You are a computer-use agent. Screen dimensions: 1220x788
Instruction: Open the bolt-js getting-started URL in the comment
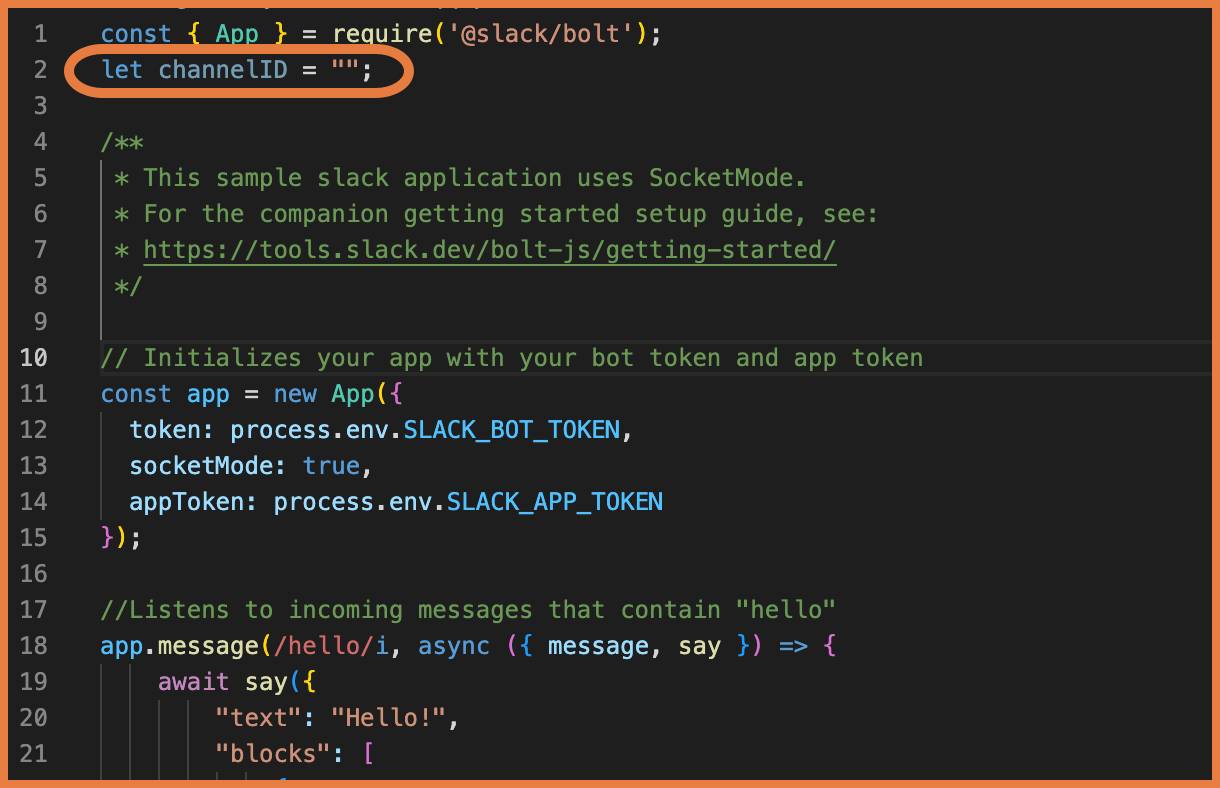coord(490,250)
